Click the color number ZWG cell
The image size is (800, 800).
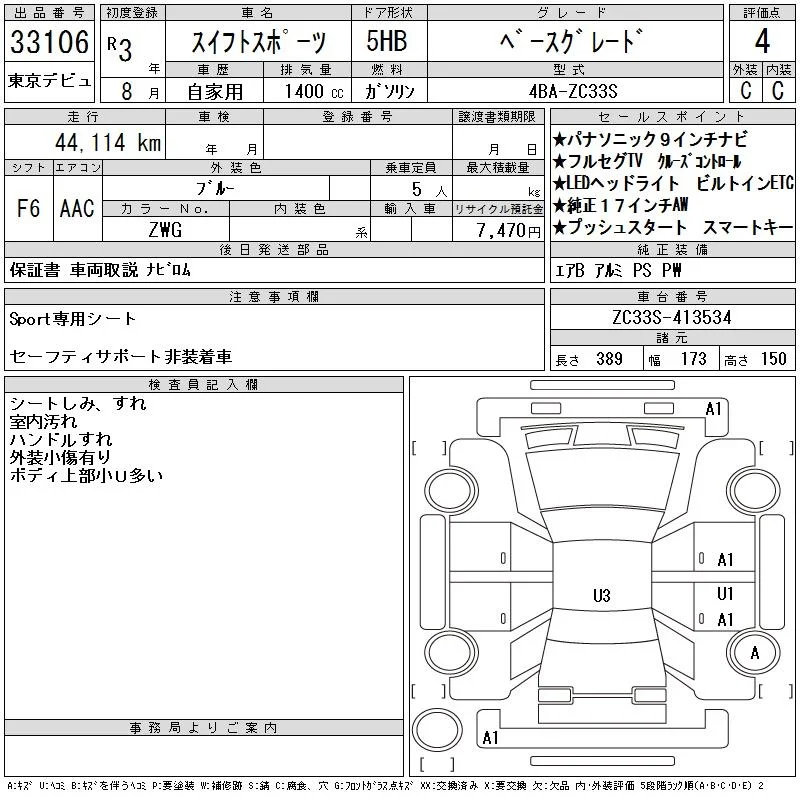point(166,230)
